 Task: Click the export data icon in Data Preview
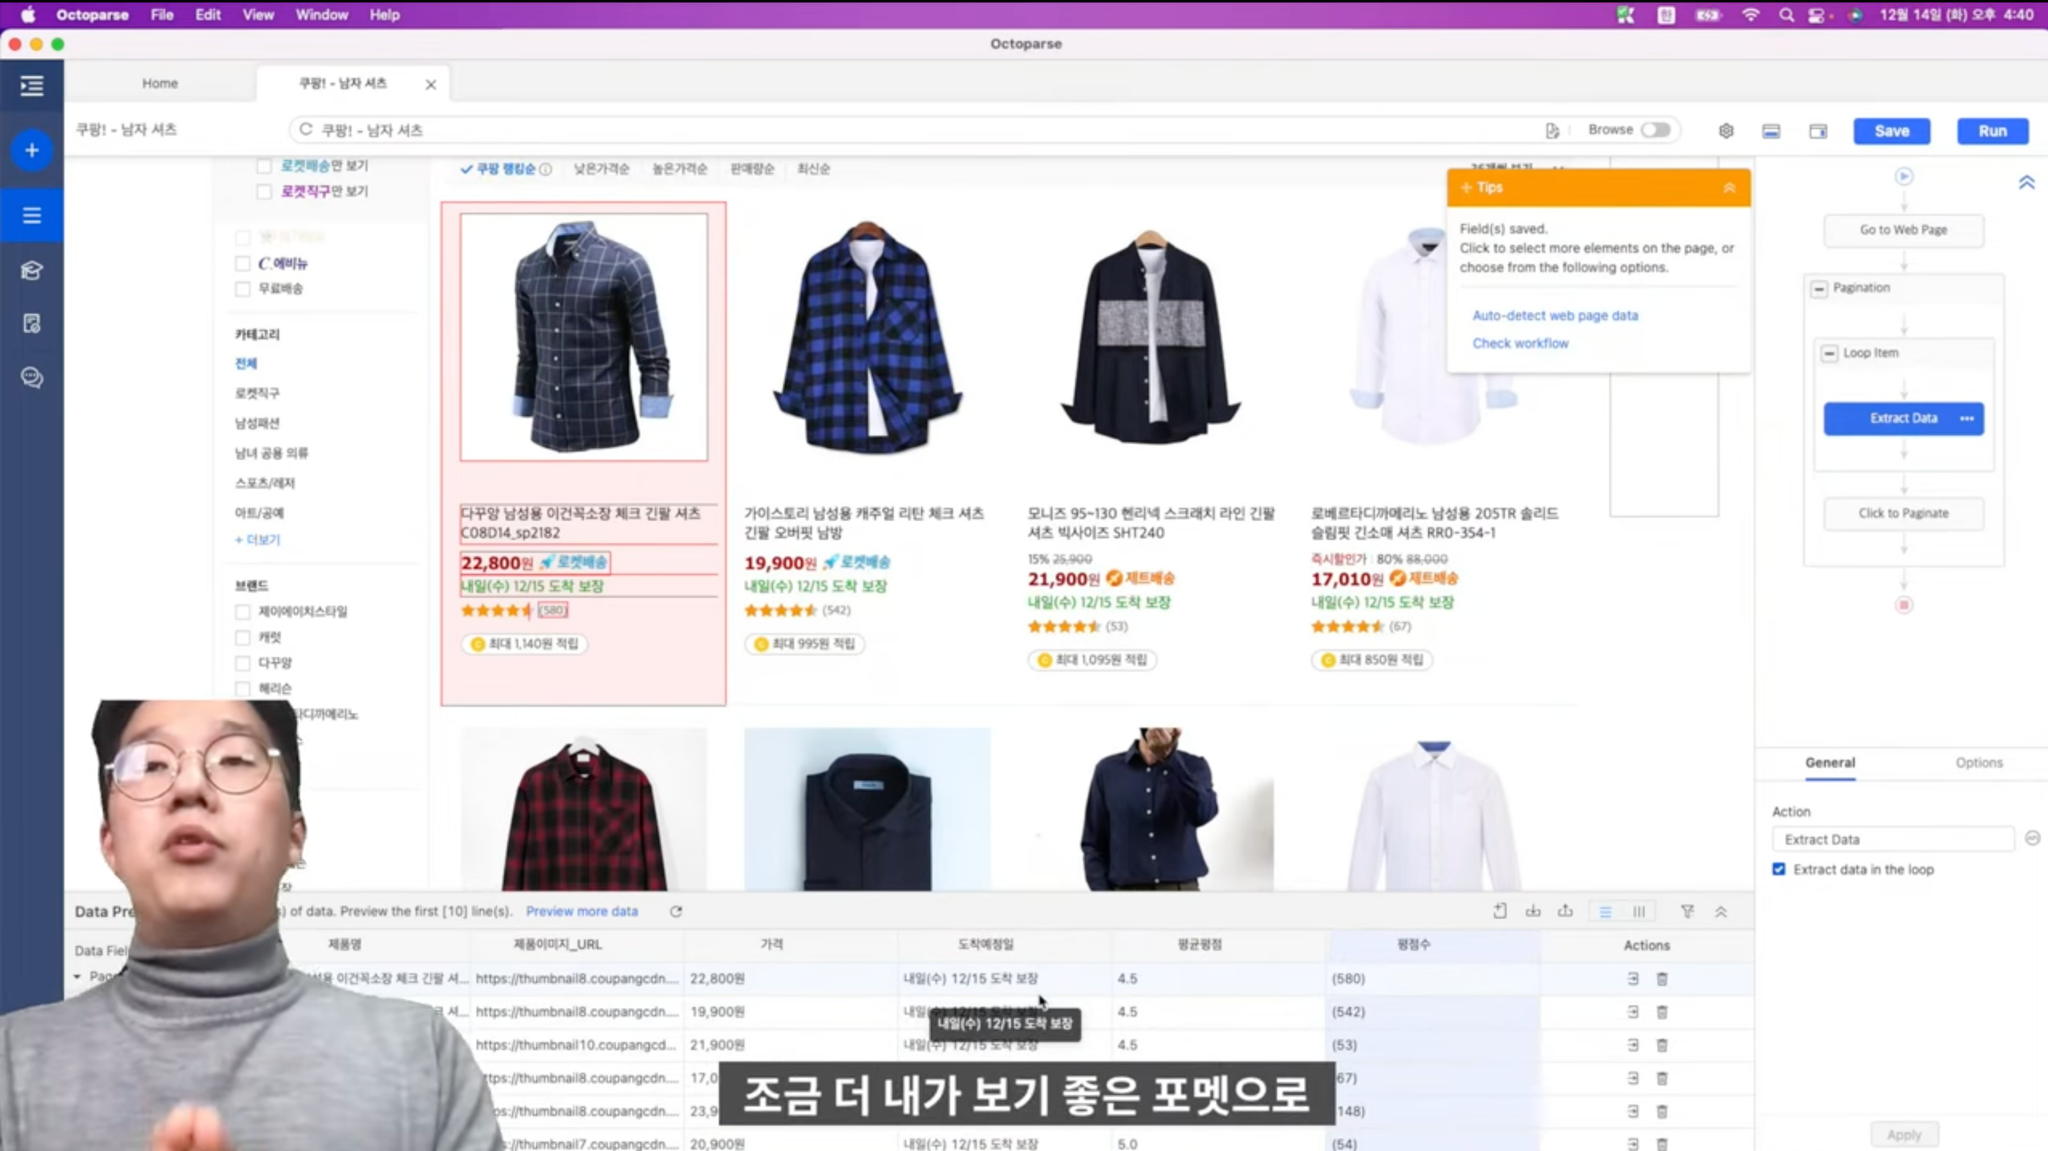point(1566,911)
